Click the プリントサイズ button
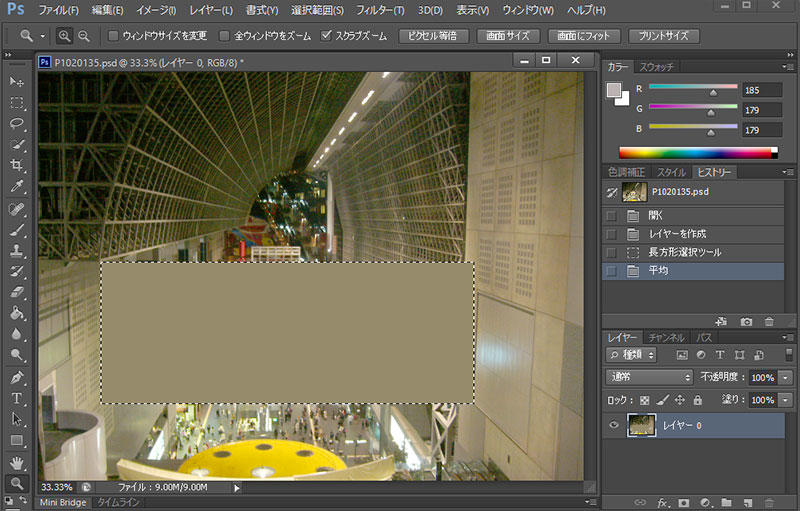 pos(663,36)
